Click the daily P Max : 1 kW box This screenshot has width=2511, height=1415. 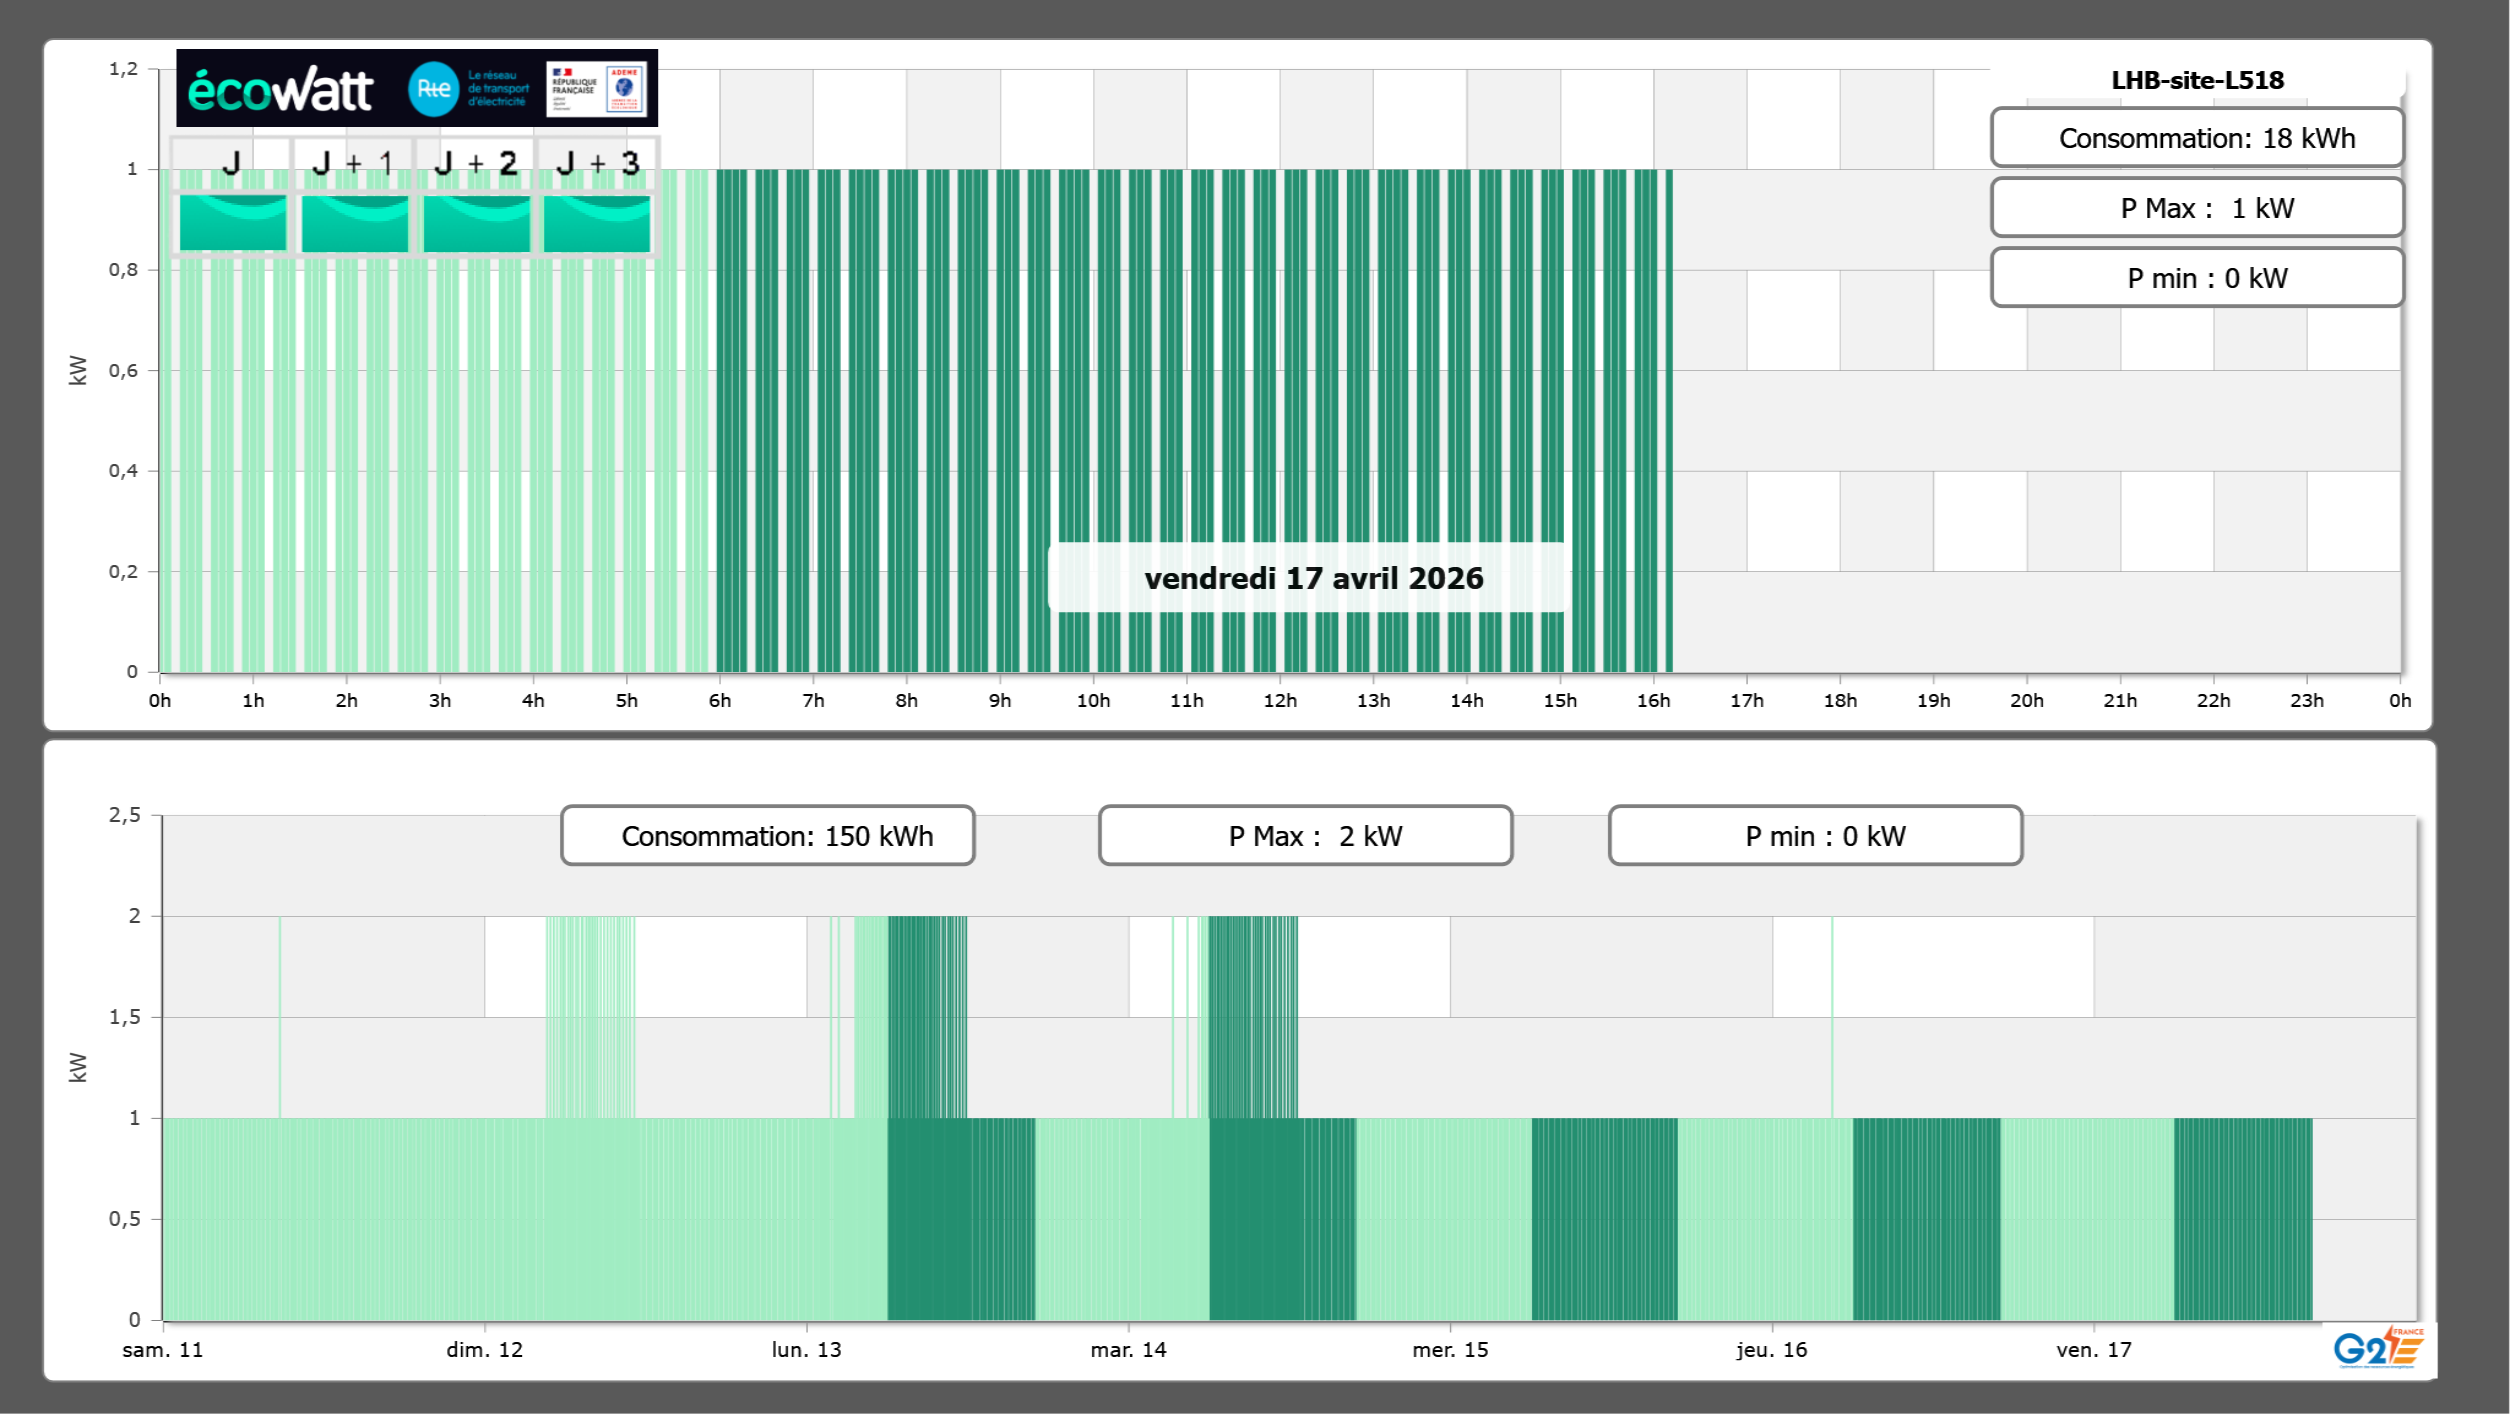(2197, 208)
